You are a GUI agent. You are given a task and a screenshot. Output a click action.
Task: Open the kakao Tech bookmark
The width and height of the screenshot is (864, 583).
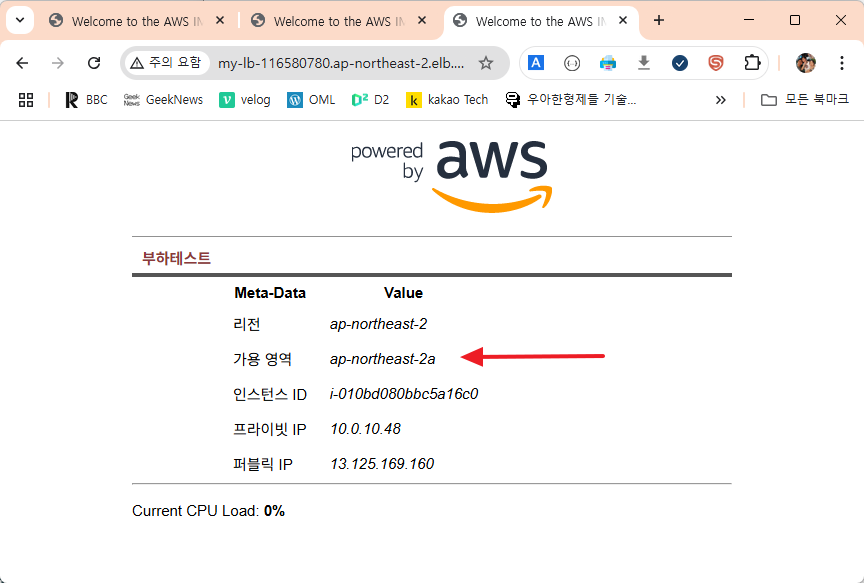(x=447, y=100)
